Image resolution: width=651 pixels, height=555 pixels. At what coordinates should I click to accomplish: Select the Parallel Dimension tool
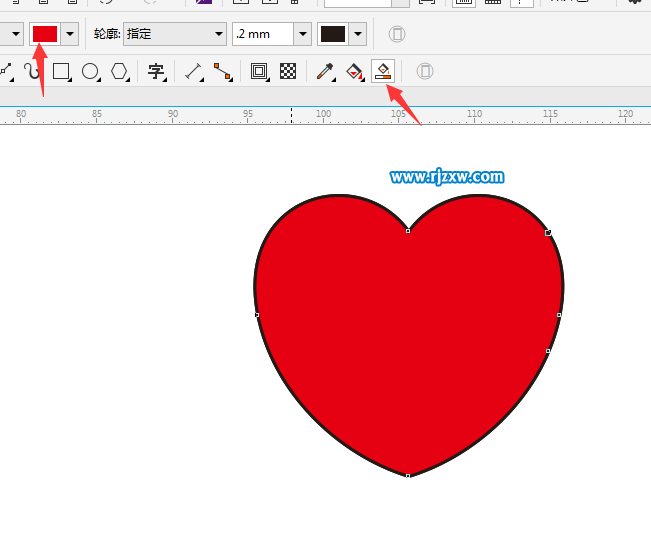[x=194, y=71]
